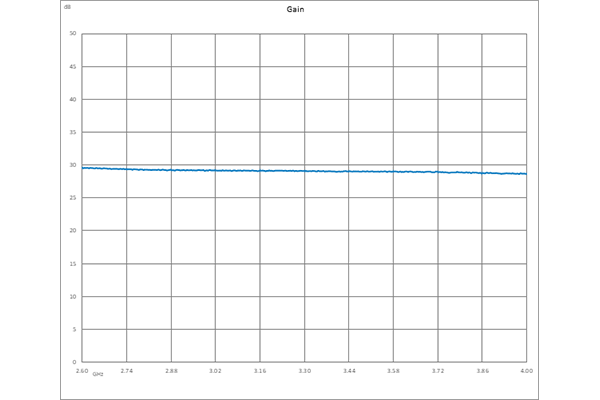The height and width of the screenshot is (400, 600).
Task: Select the sixth blue data marker
Action: coord(327,177)
